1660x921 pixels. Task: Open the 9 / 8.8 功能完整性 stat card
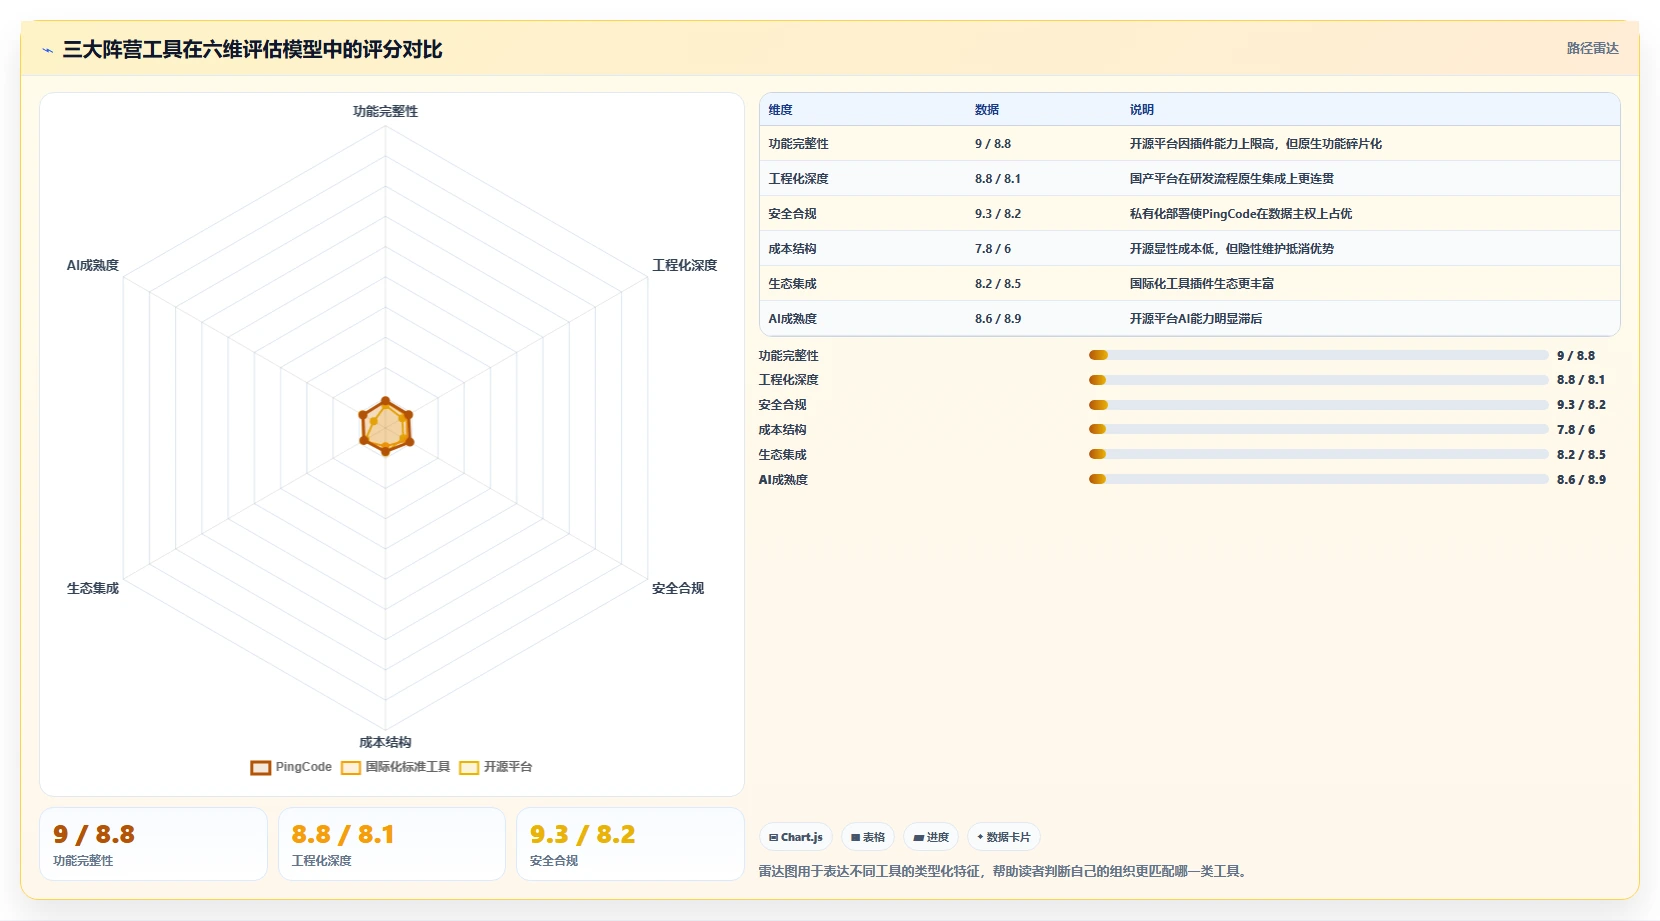153,844
